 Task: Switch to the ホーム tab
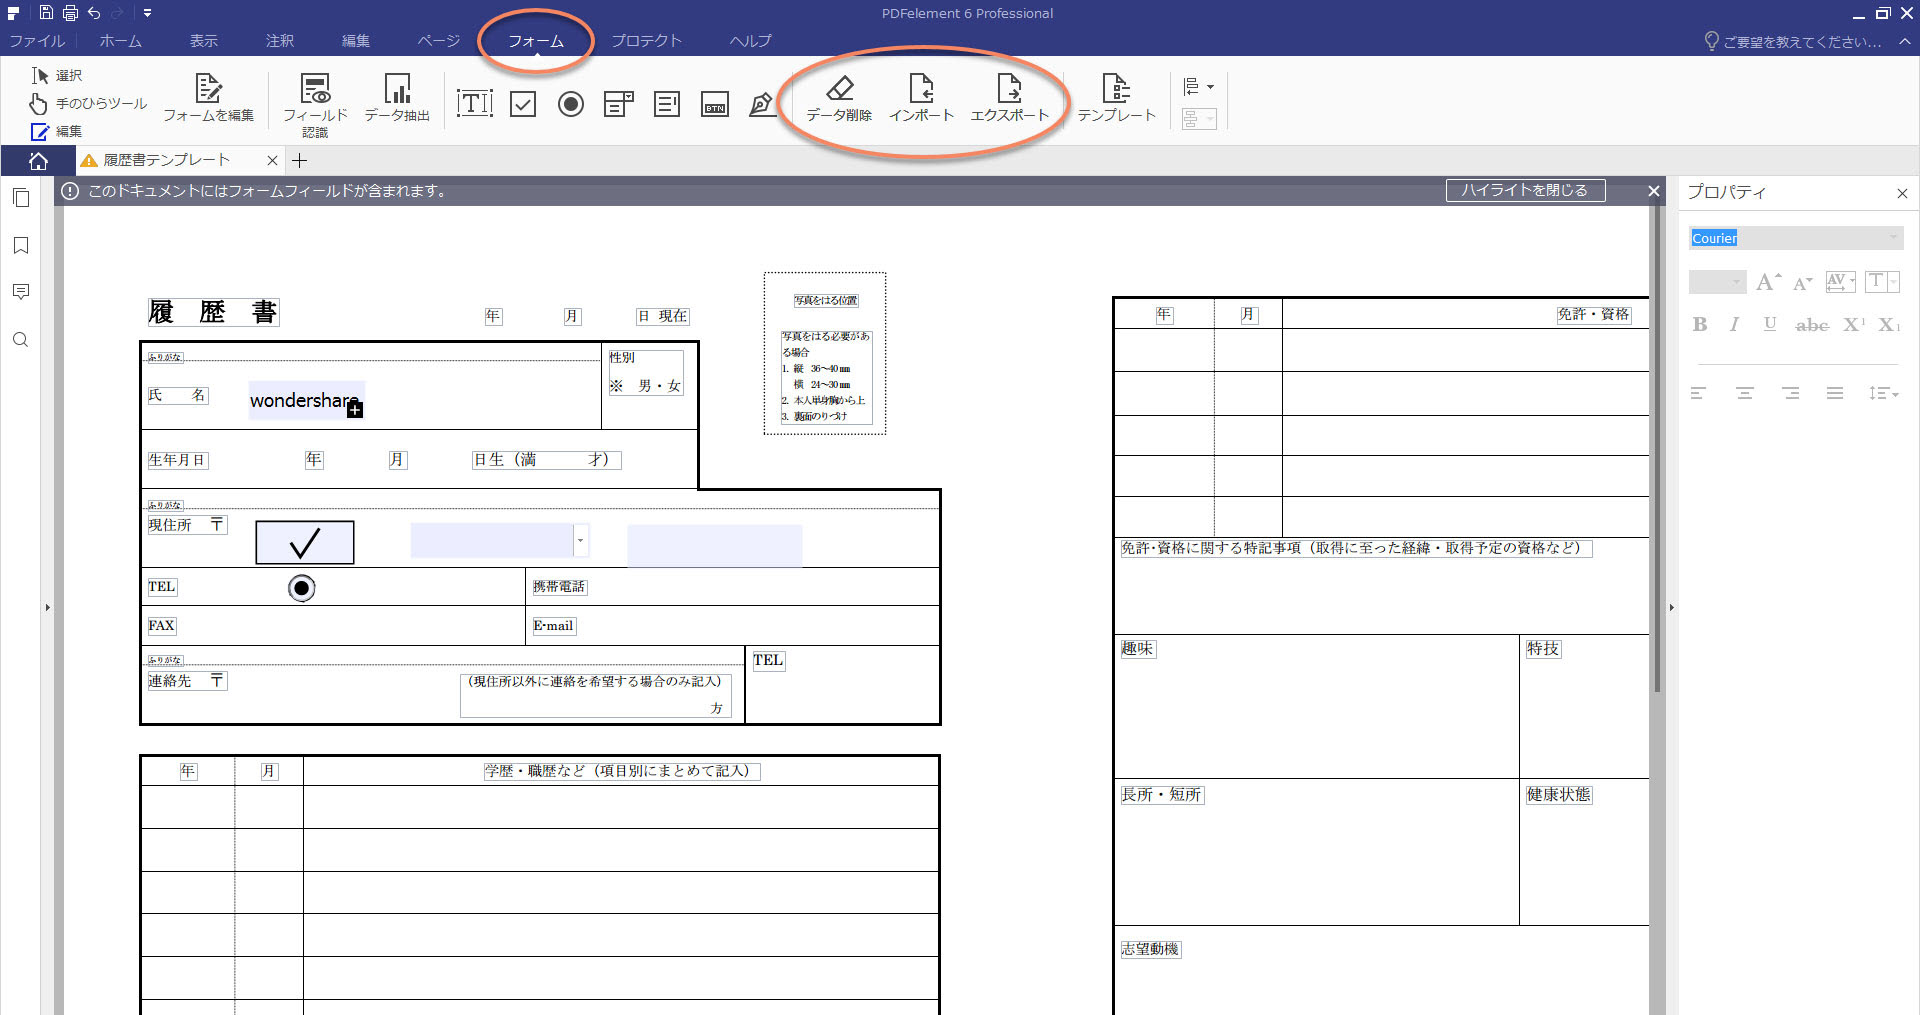point(120,41)
